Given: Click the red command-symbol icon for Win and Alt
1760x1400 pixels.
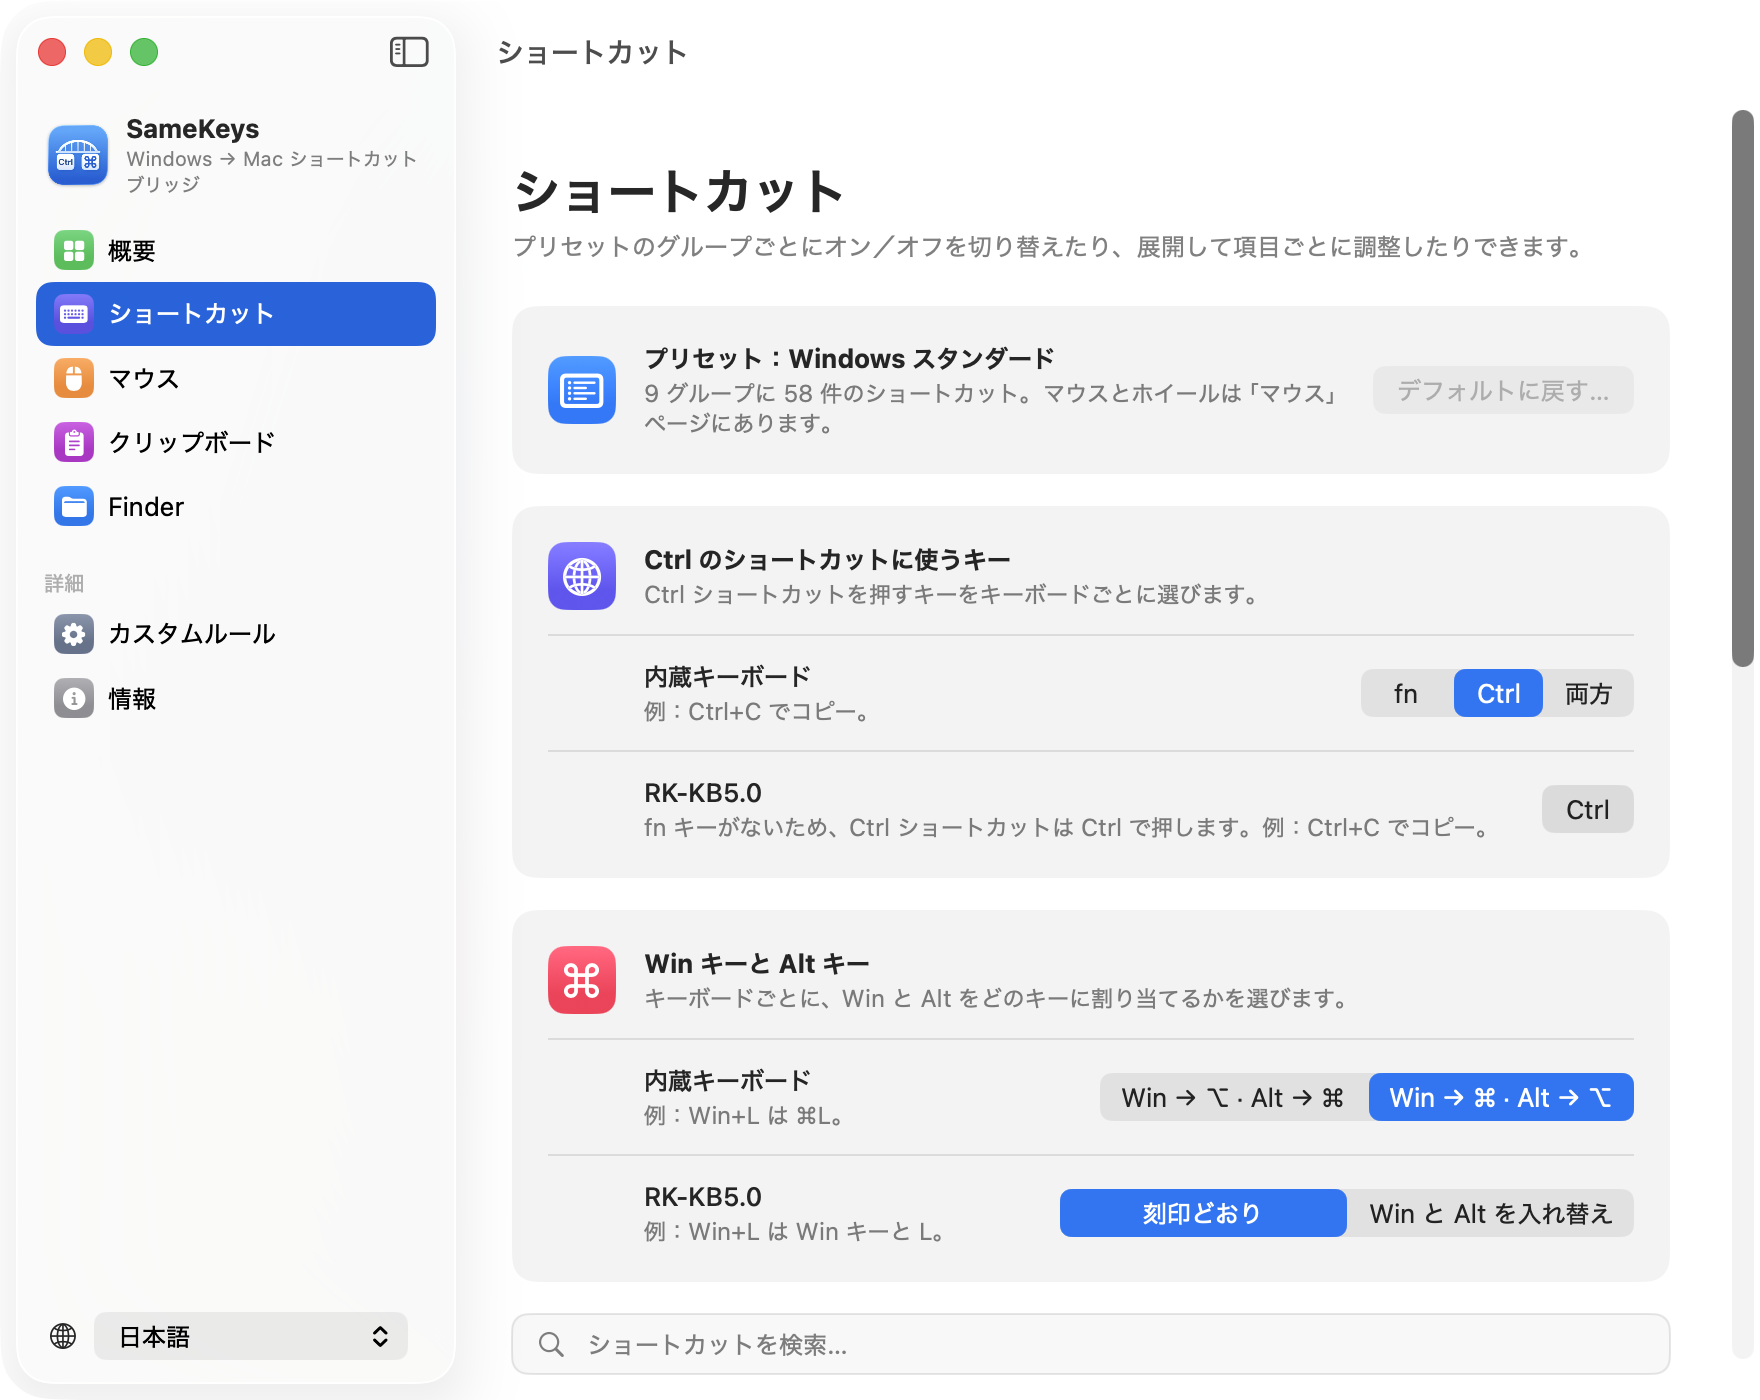Looking at the screenshot, I should (582, 980).
